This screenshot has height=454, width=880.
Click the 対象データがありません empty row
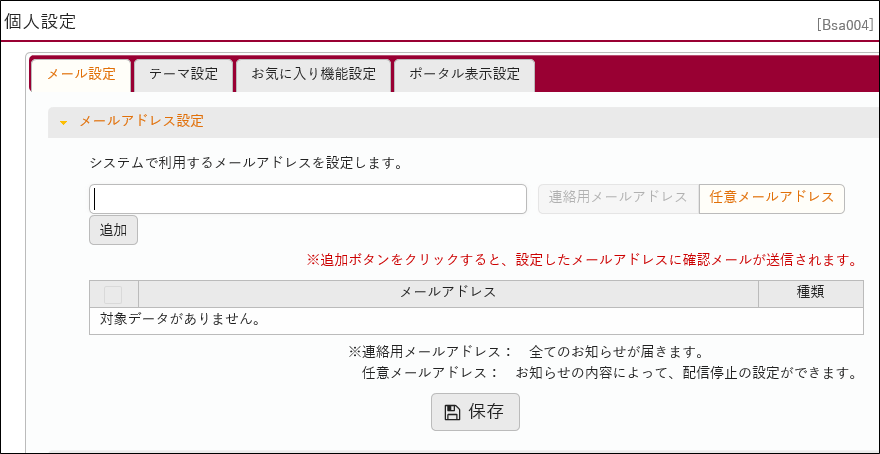[x=476, y=320]
